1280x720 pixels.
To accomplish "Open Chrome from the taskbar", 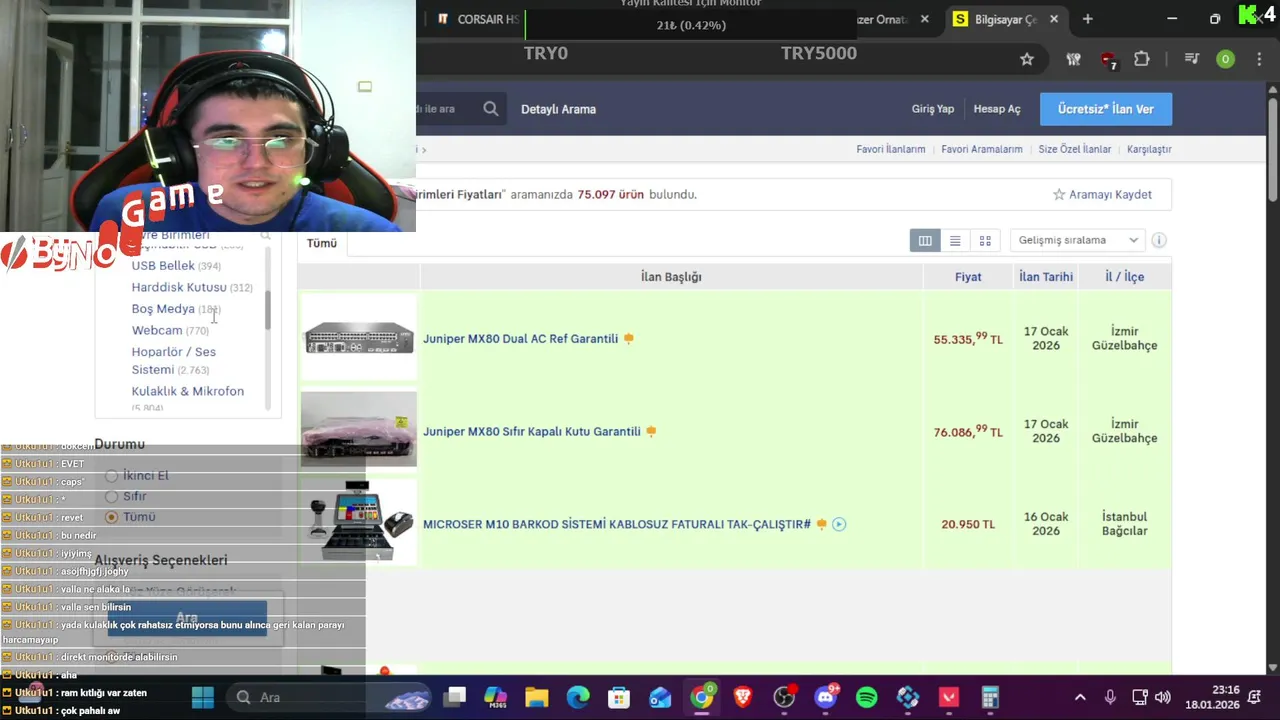I will click(x=702, y=697).
